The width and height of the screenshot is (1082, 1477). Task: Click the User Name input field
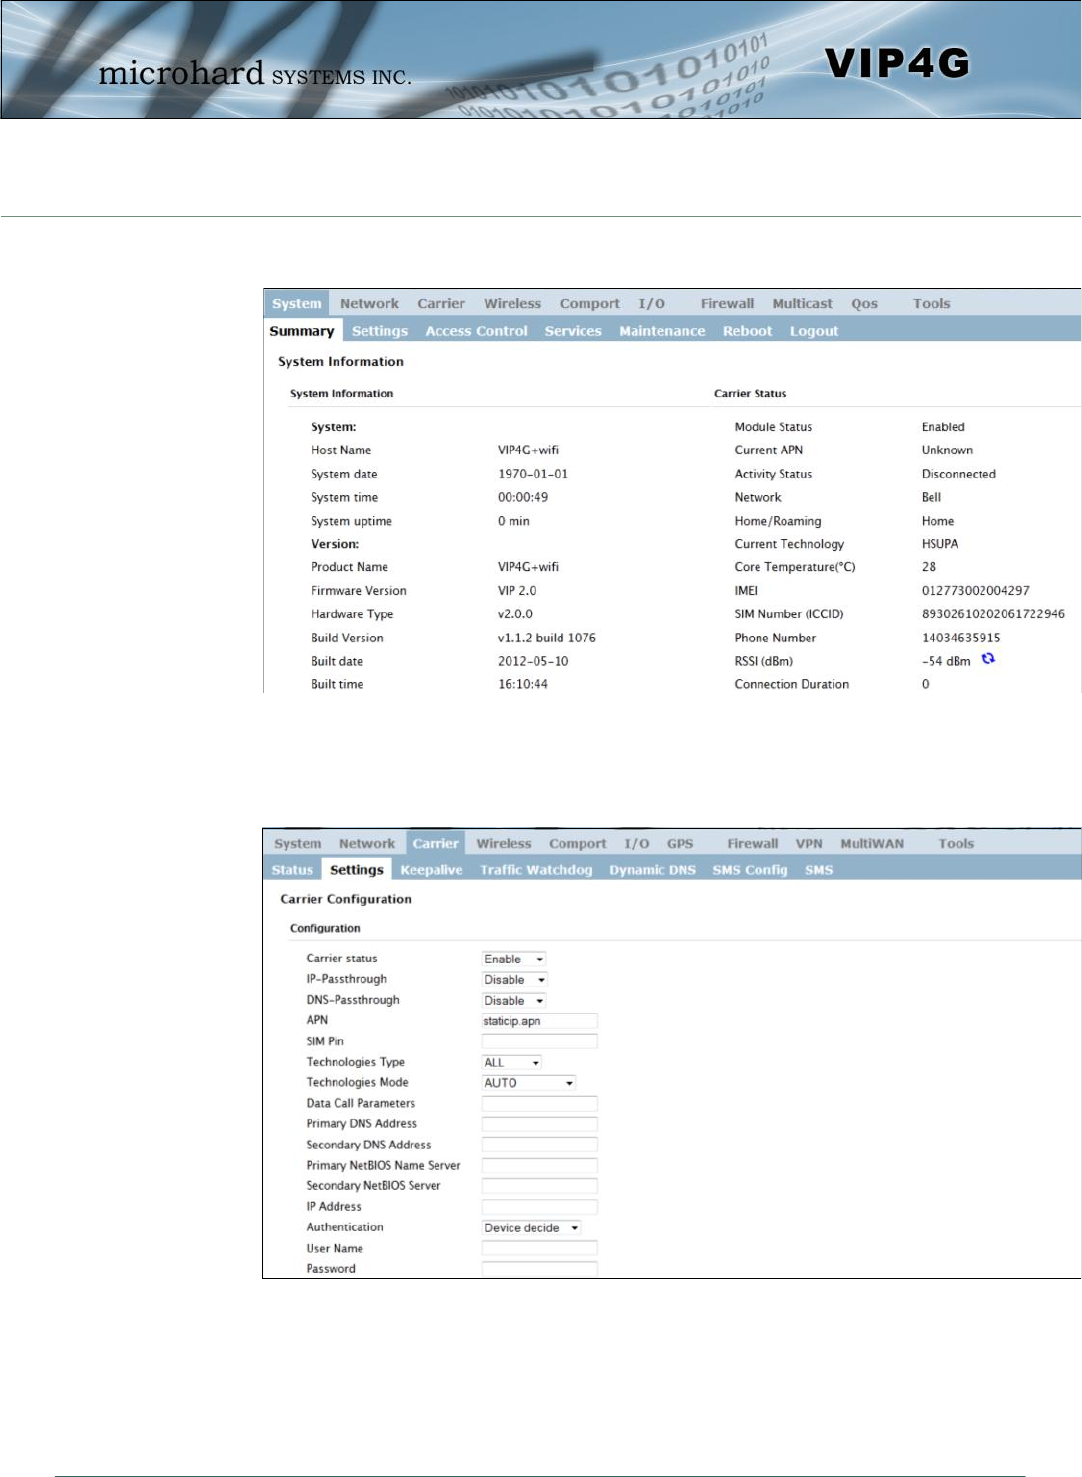pos(540,1248)
